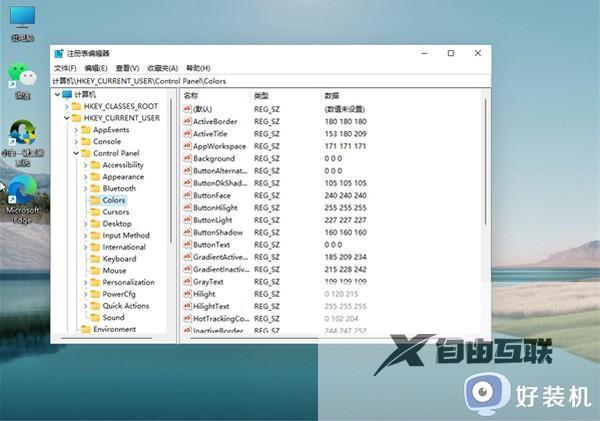Collapse the HKEY_CURRENT_USER node
Image resolution: width=600 pixels, height=421 pixels.
coord(67,118)
